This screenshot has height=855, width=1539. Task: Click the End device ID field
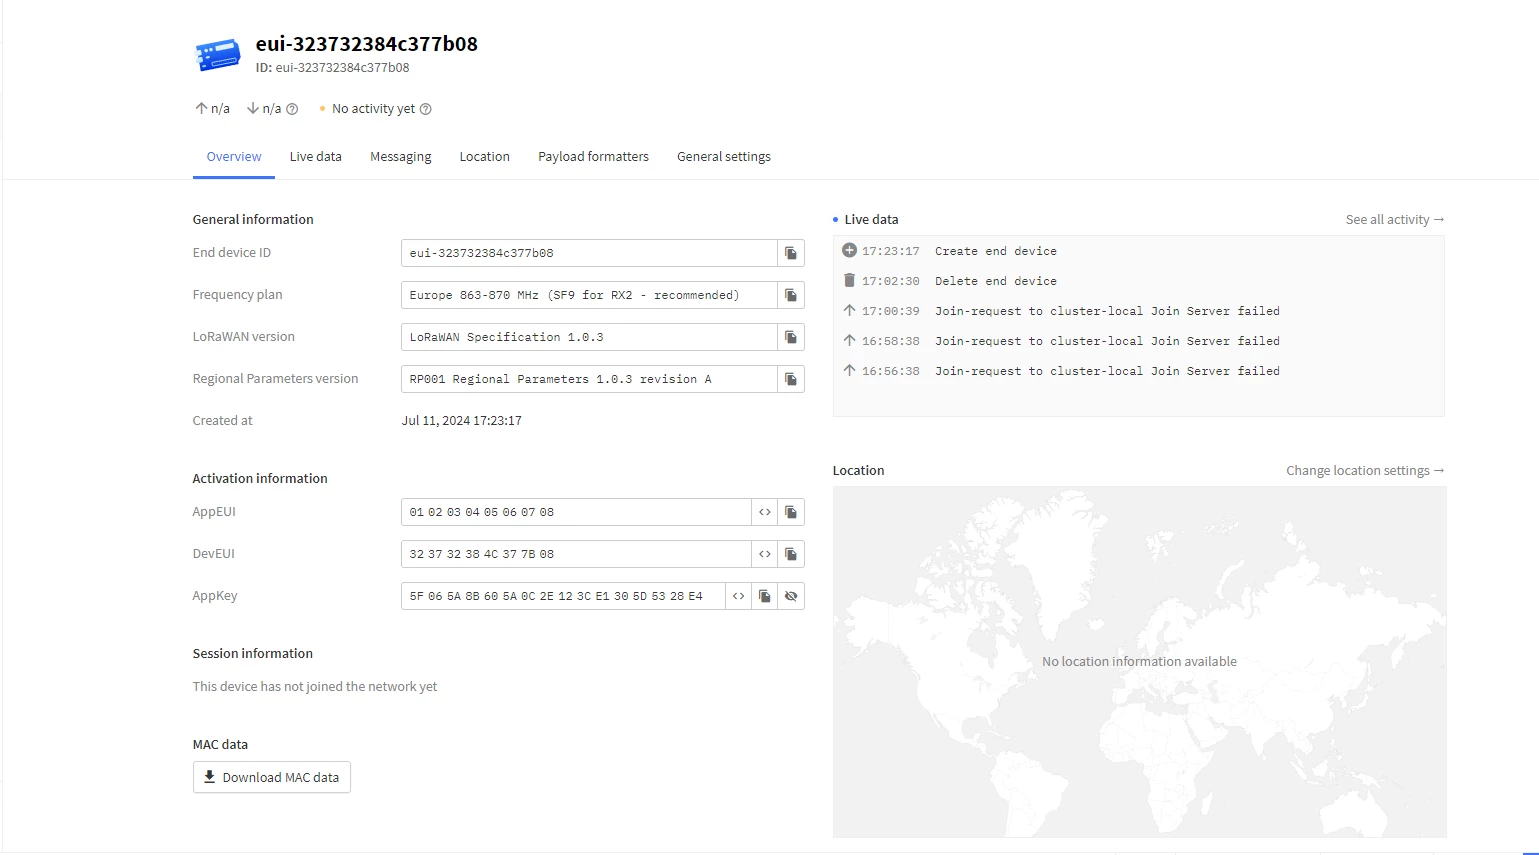[589, 253]
